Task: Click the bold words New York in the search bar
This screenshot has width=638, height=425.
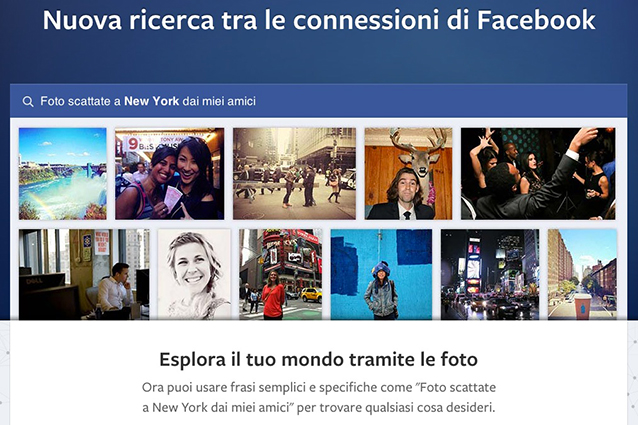Action: tap(151, 101)
